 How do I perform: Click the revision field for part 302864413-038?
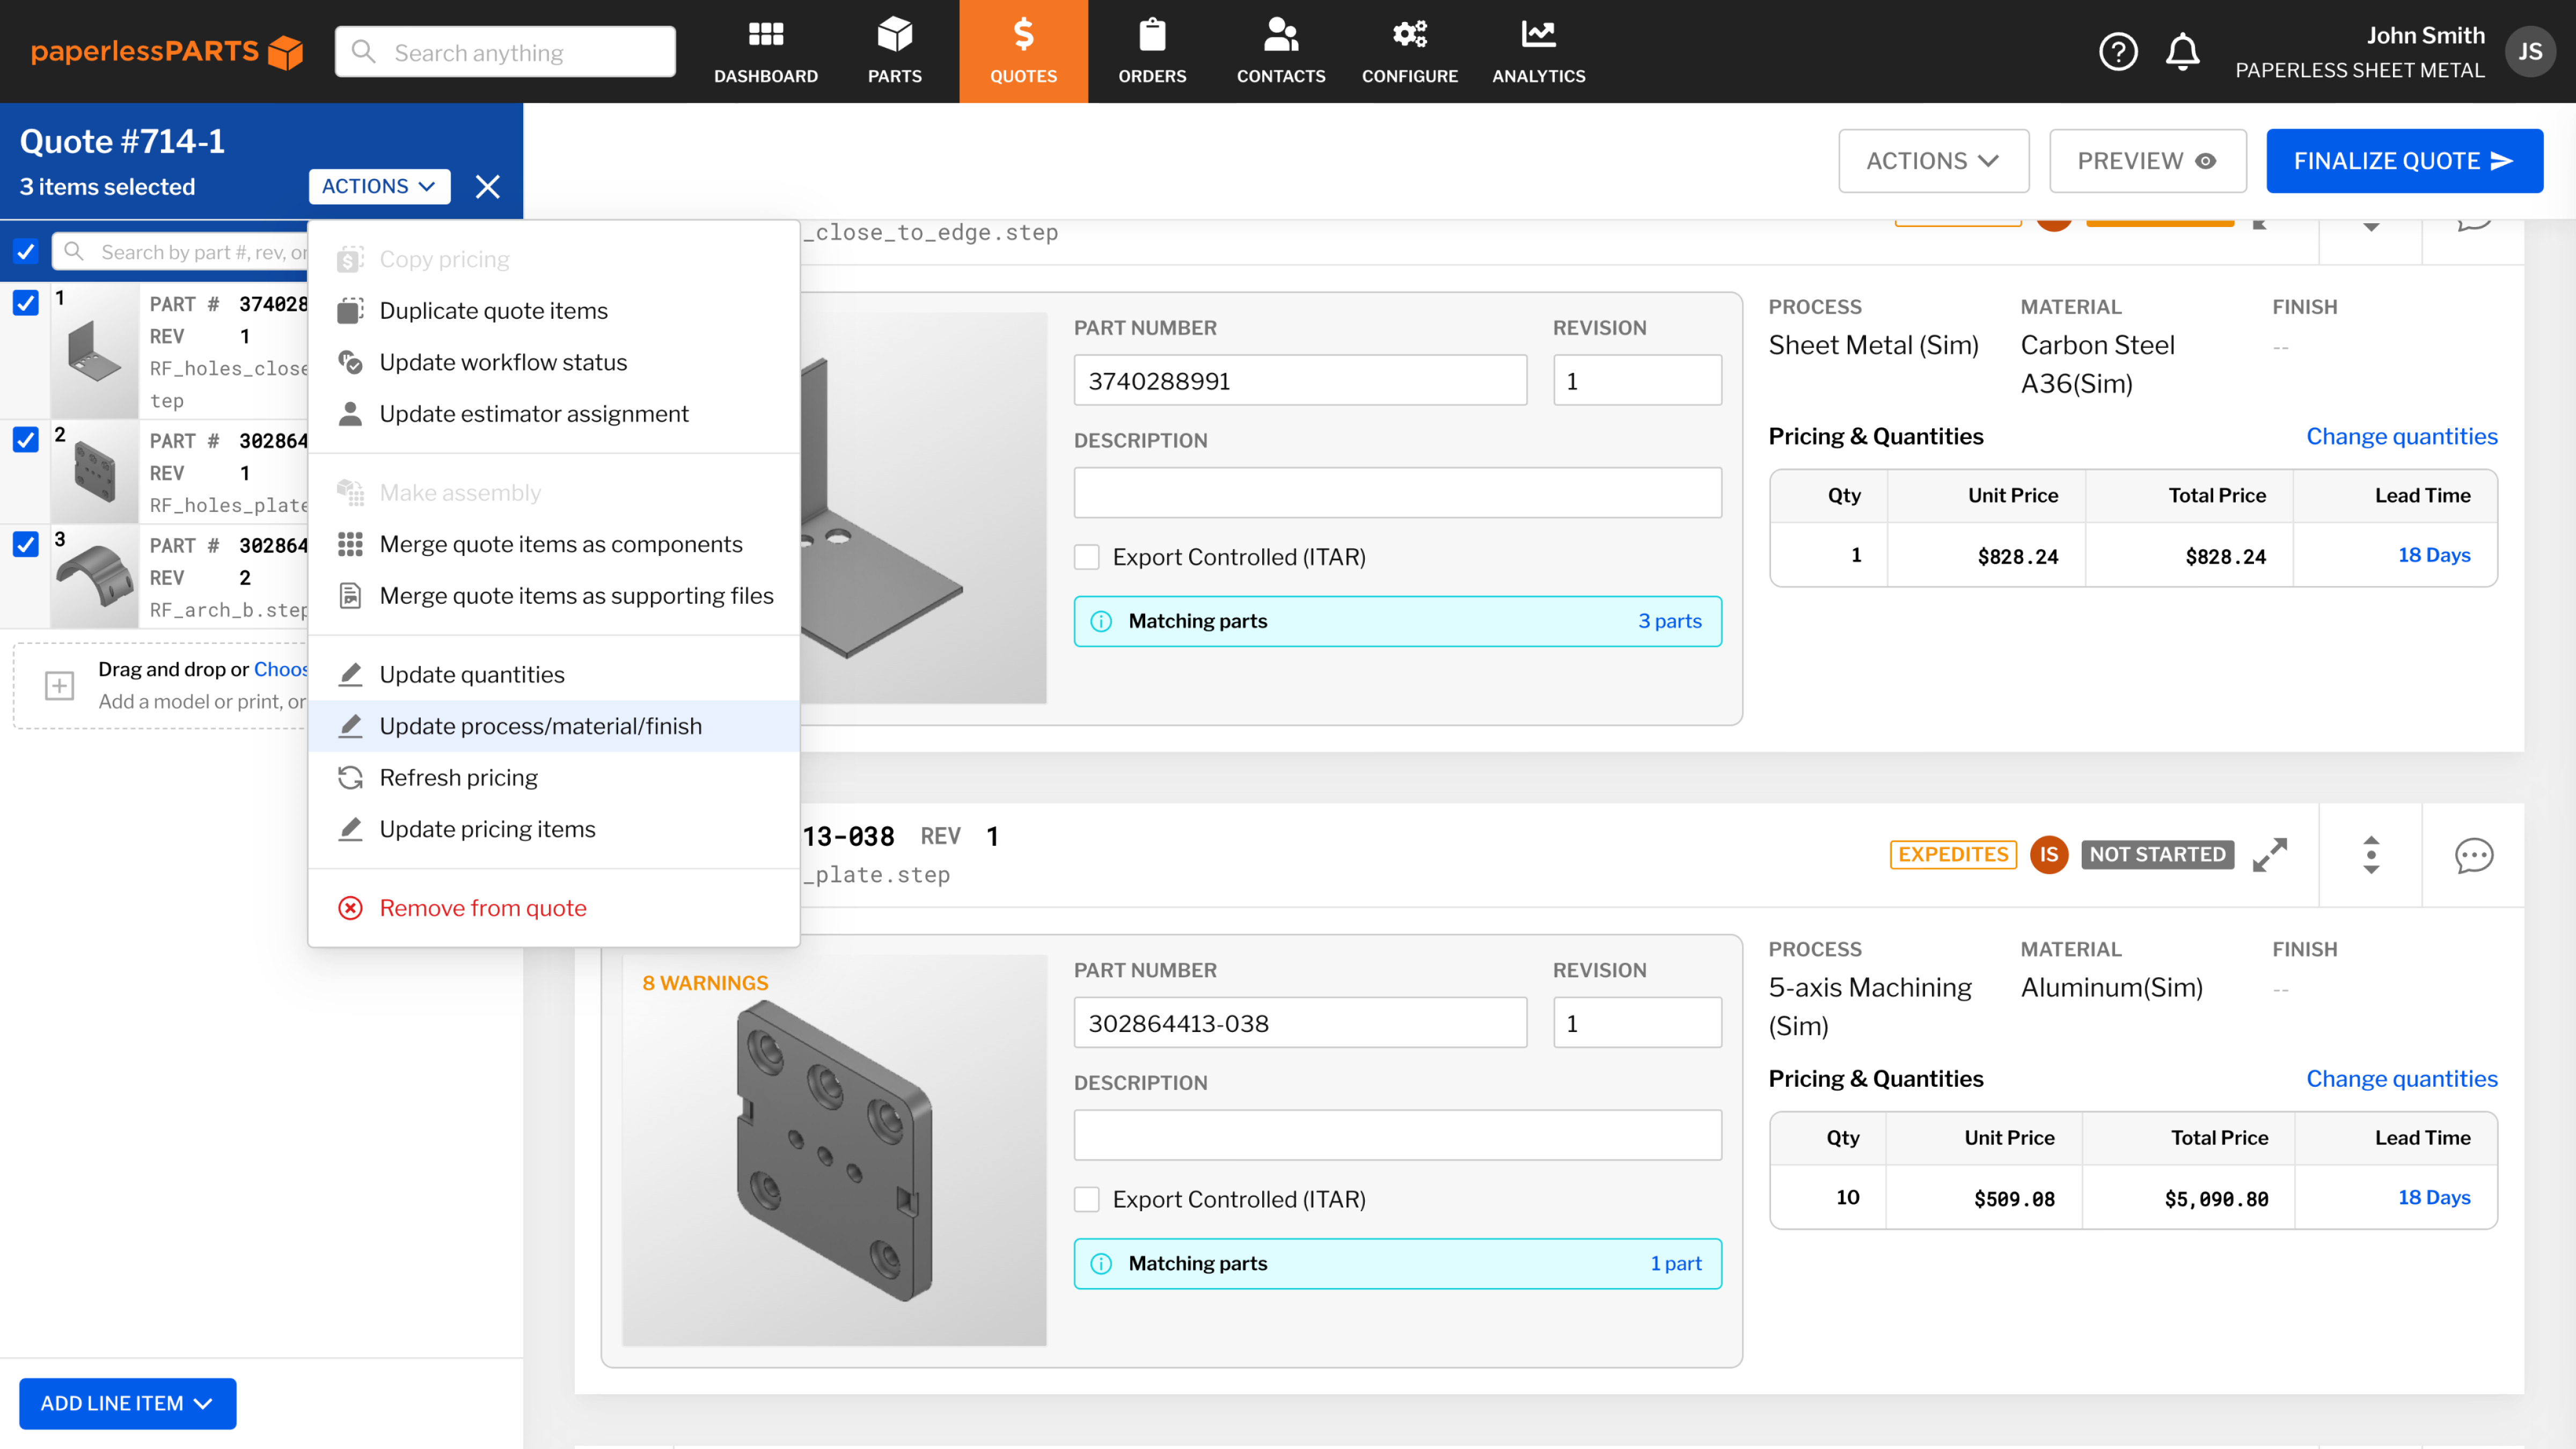click(x=1637, y=1023)
